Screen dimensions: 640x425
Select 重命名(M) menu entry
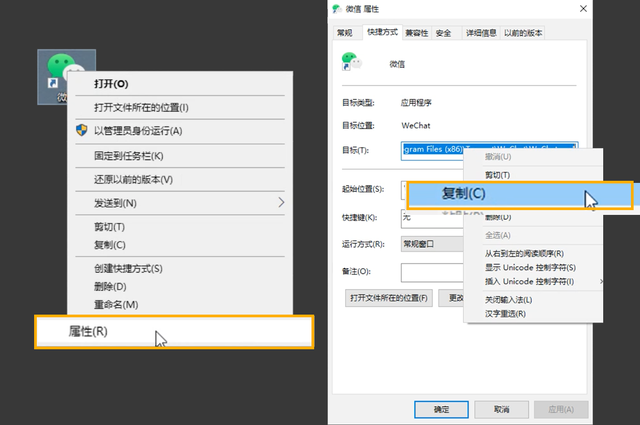[x=180, y=304]
